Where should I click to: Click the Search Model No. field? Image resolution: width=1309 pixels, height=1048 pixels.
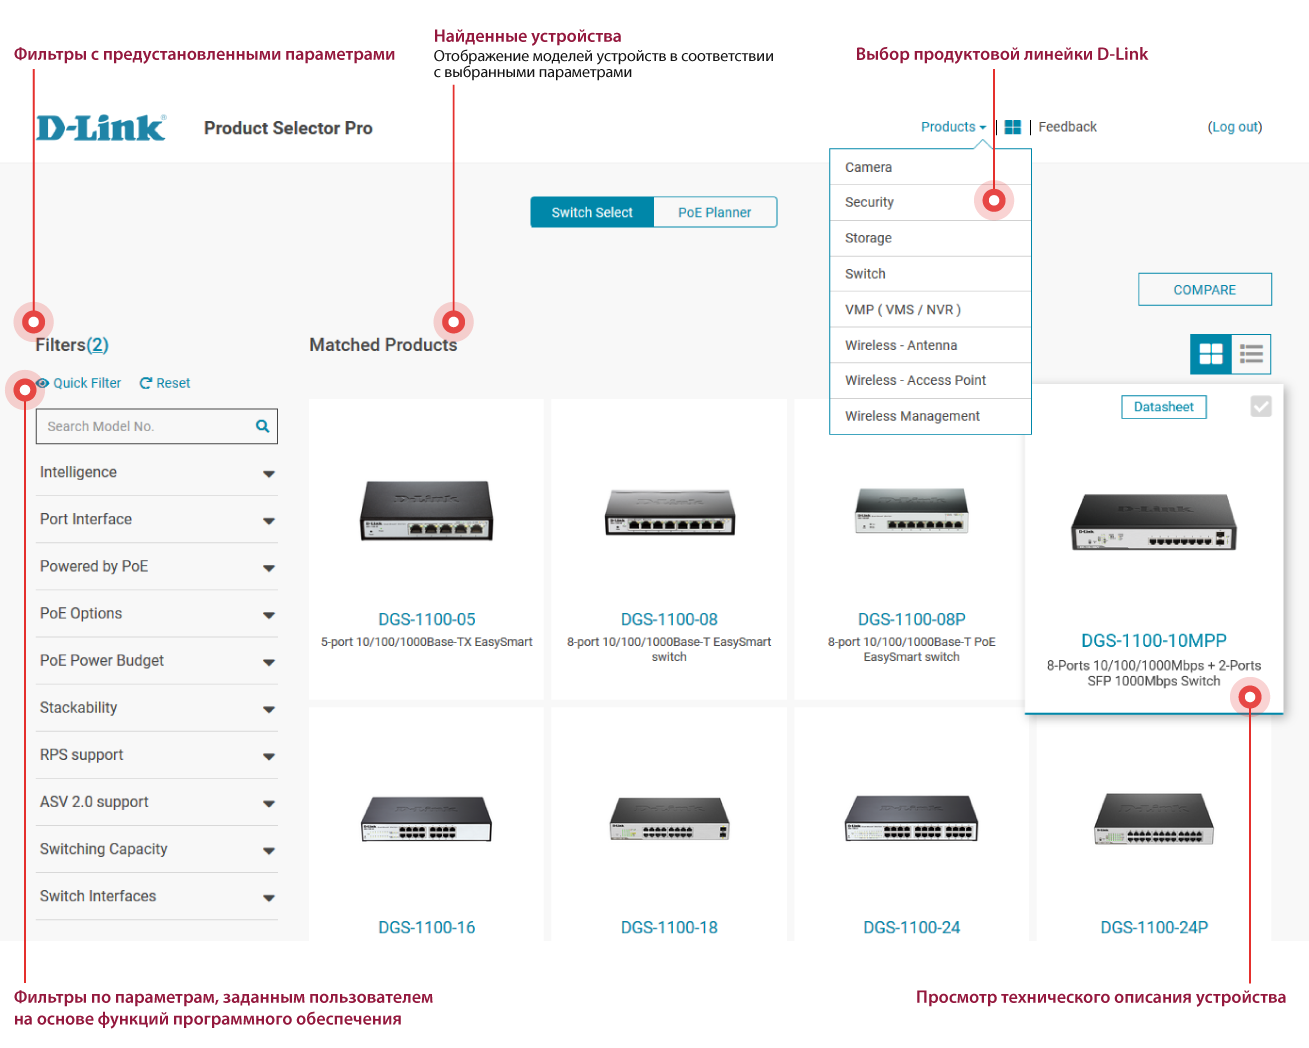(x=145, y=426)
